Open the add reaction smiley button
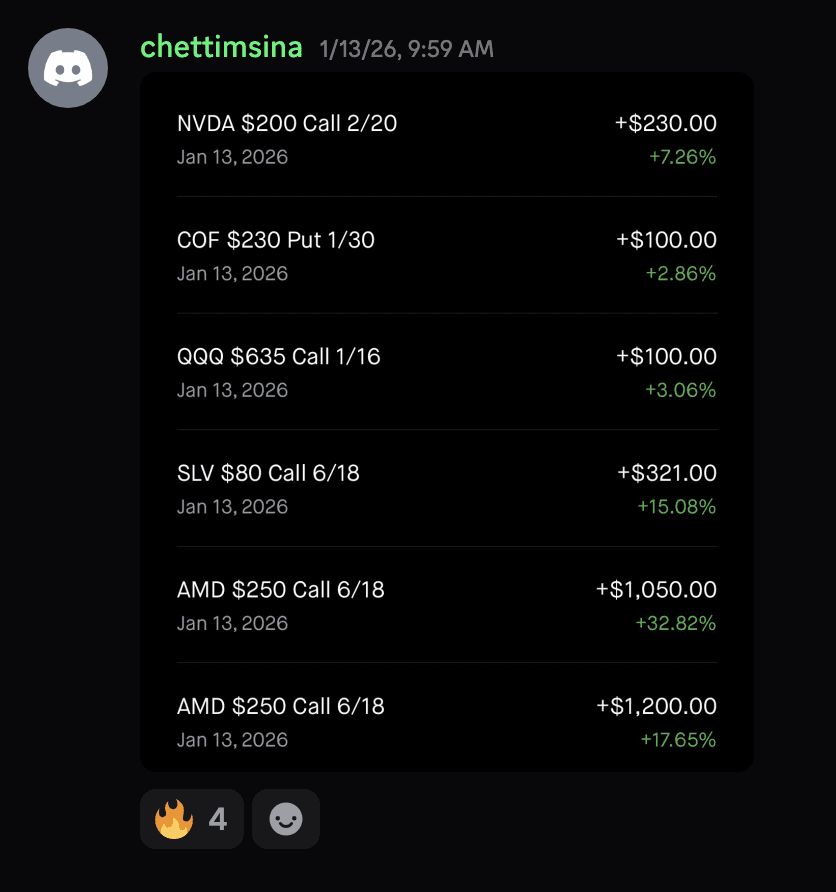The width and height of the screenshot is (836, 892). point(286,820)
